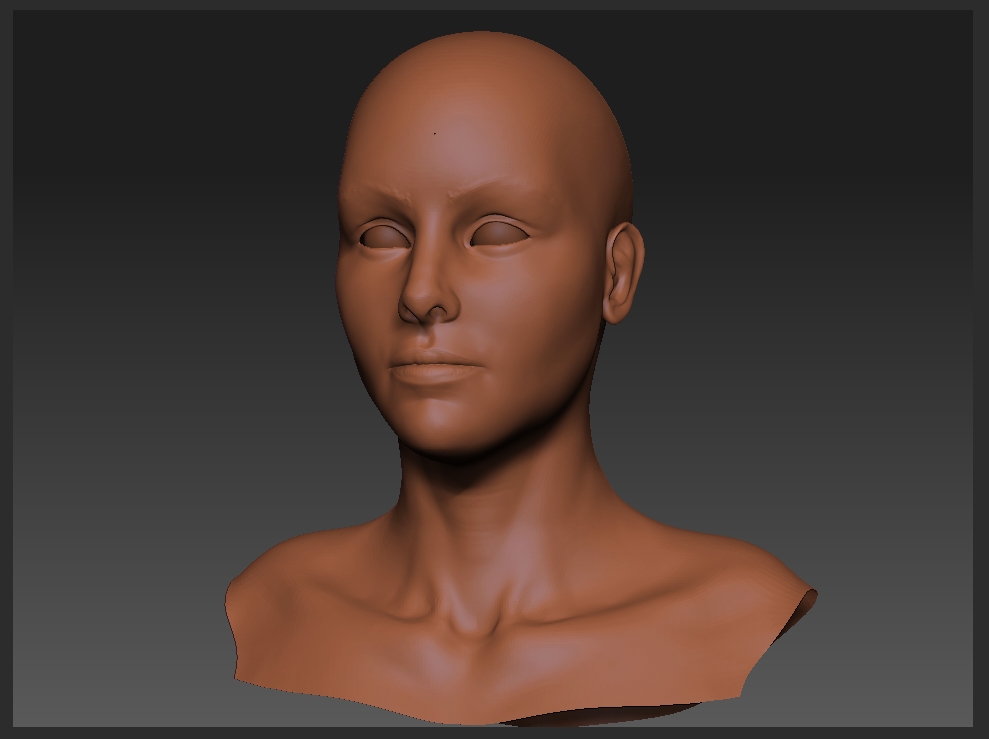Click the small dark dot on the forehead
Screen dimensions: 989x739
coord(435,134)
